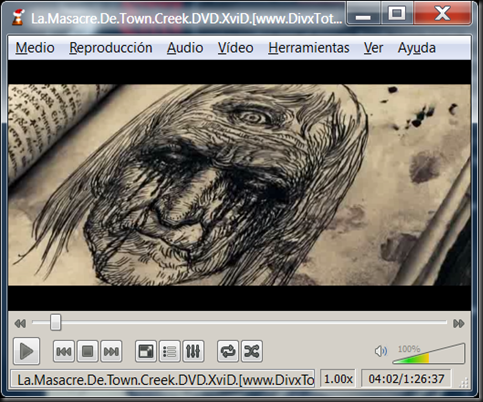Minimize the VLC window
Image resolution: width=483 pixels, height=402 pixels.
tap(363, 14)
